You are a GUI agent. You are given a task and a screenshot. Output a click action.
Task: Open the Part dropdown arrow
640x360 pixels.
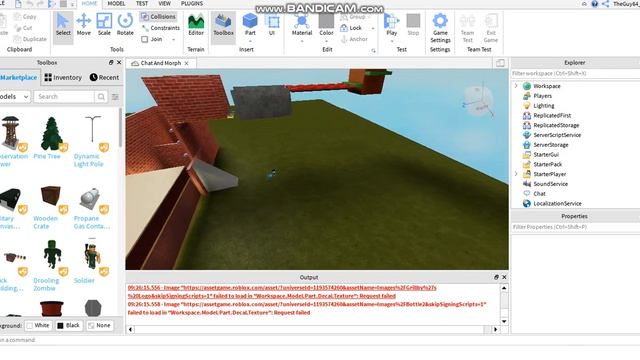click(250, 41)
